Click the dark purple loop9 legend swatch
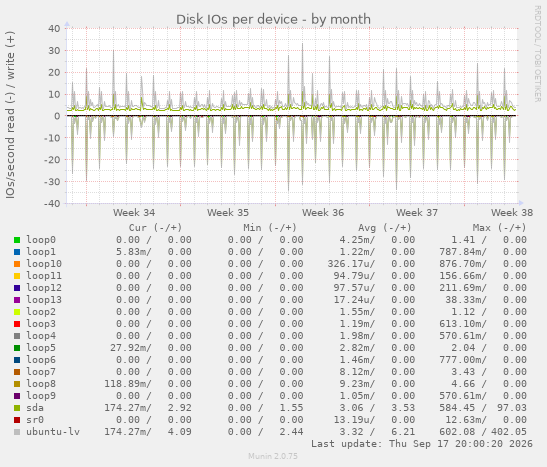Screen dimensions: 547x467 point(17,396)
